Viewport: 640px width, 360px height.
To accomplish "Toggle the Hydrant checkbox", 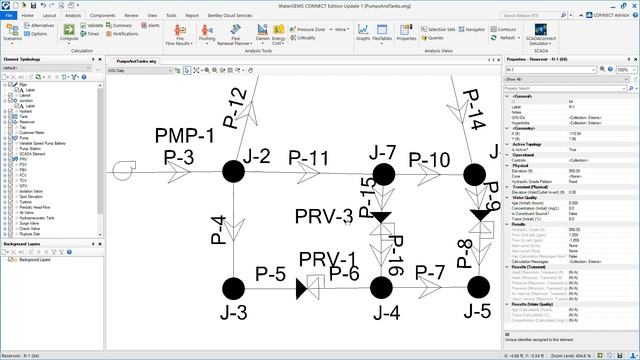I will pos(11,111).
